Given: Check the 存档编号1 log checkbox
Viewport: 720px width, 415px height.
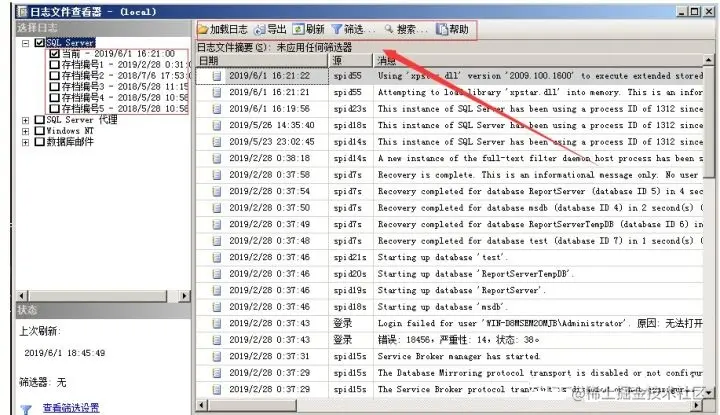Looking at the screenshot, I should tap(54, 65).
